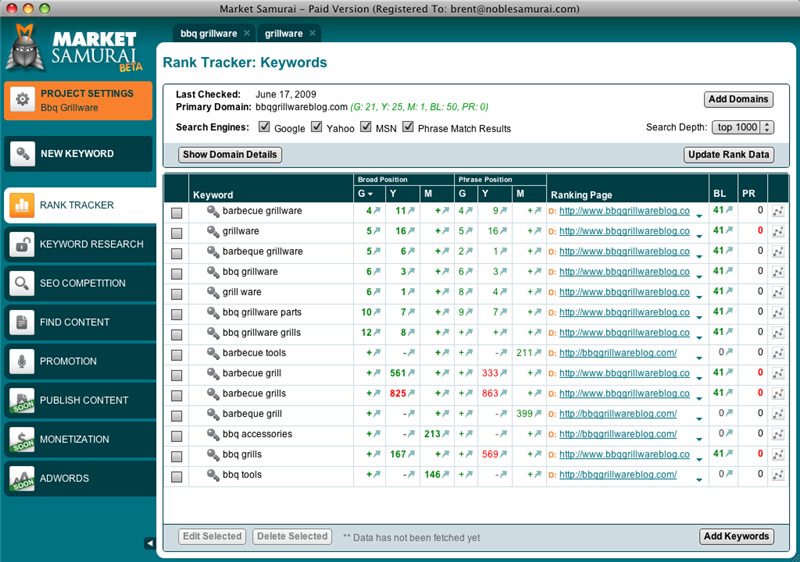Click the Add Keywords button
Screen dimensions: 800x562
(736, 536)
